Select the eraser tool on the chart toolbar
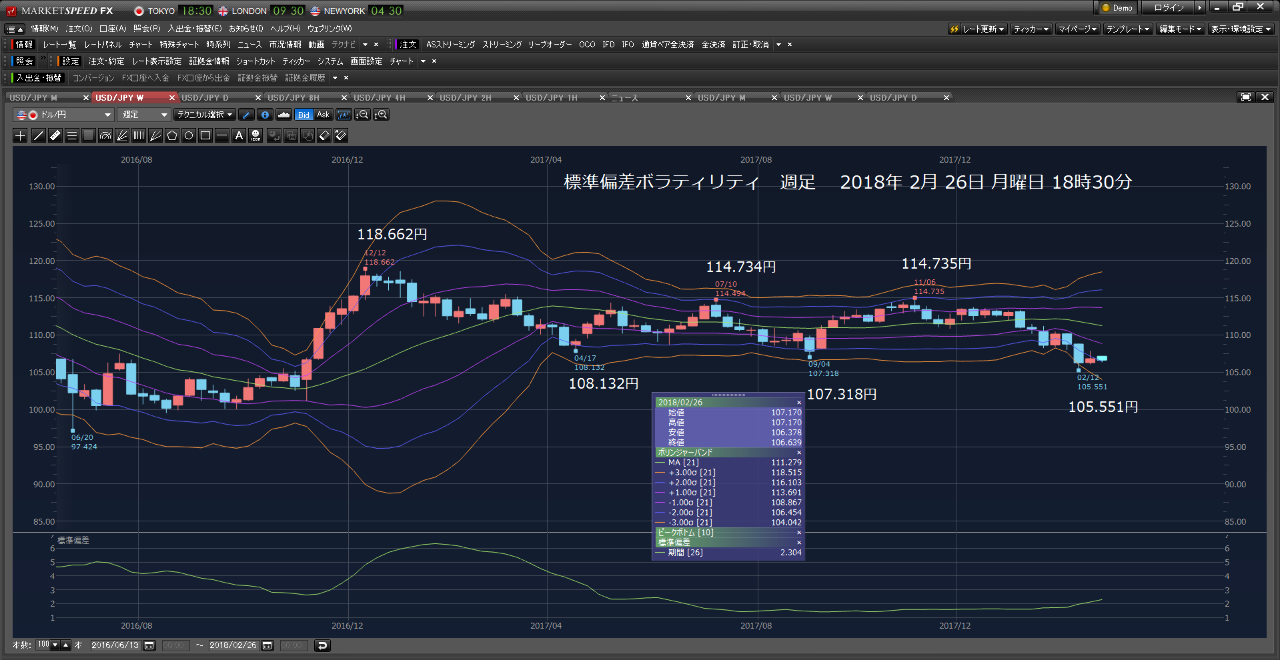Screen dimensions: 1280x660 [322, 135]
